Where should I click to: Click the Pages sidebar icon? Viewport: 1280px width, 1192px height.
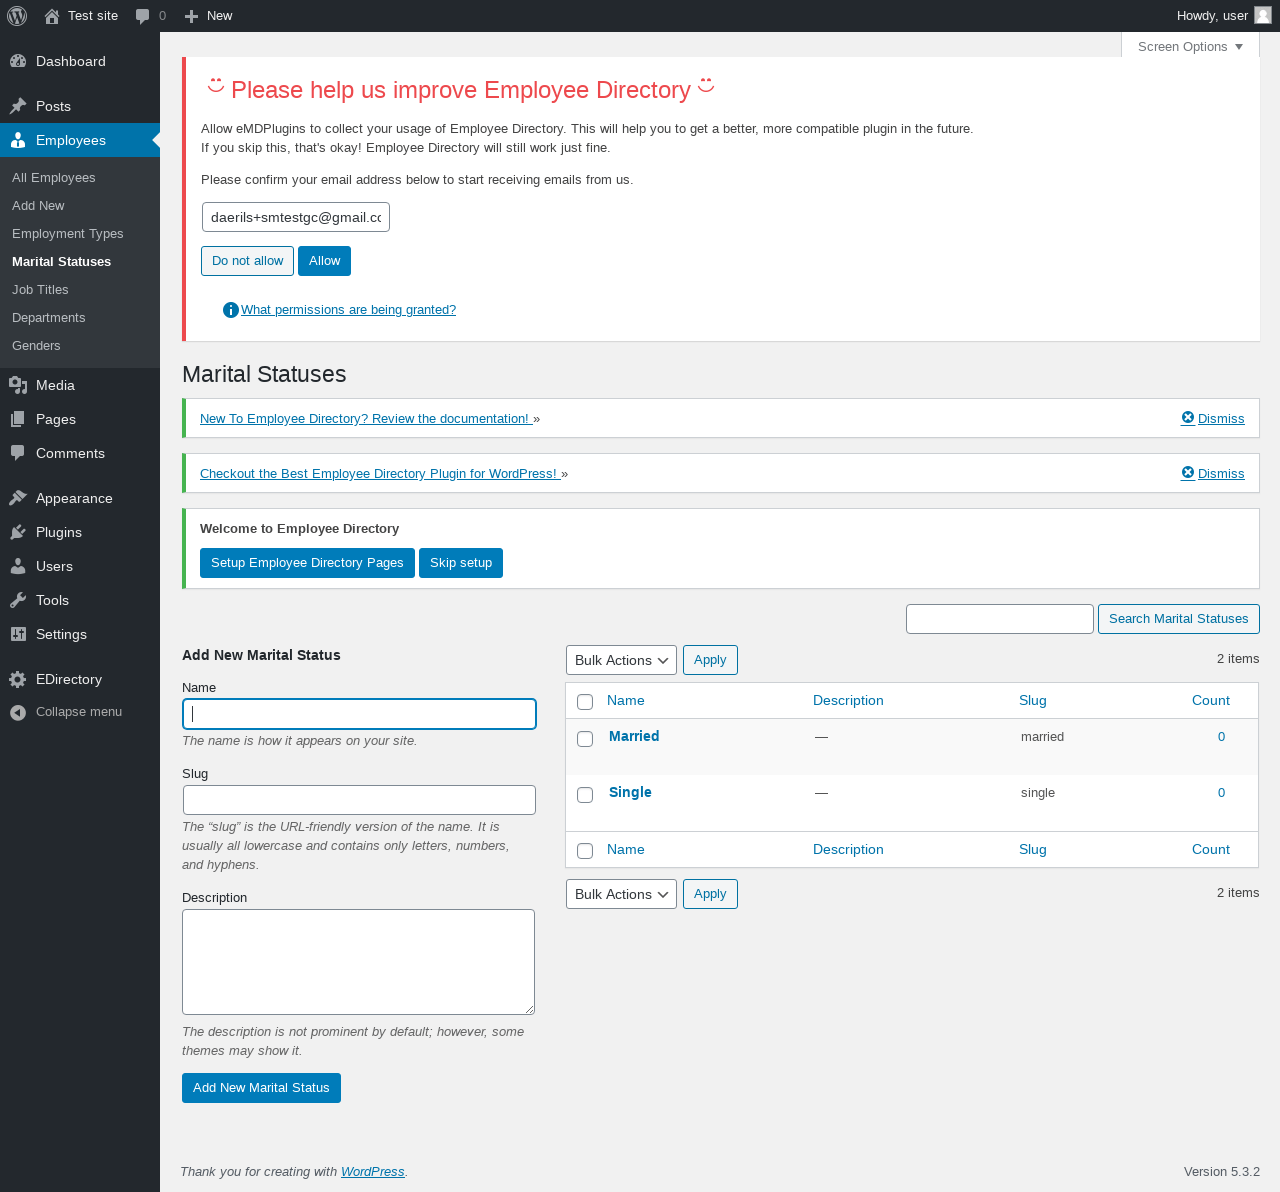click(18, 419)
